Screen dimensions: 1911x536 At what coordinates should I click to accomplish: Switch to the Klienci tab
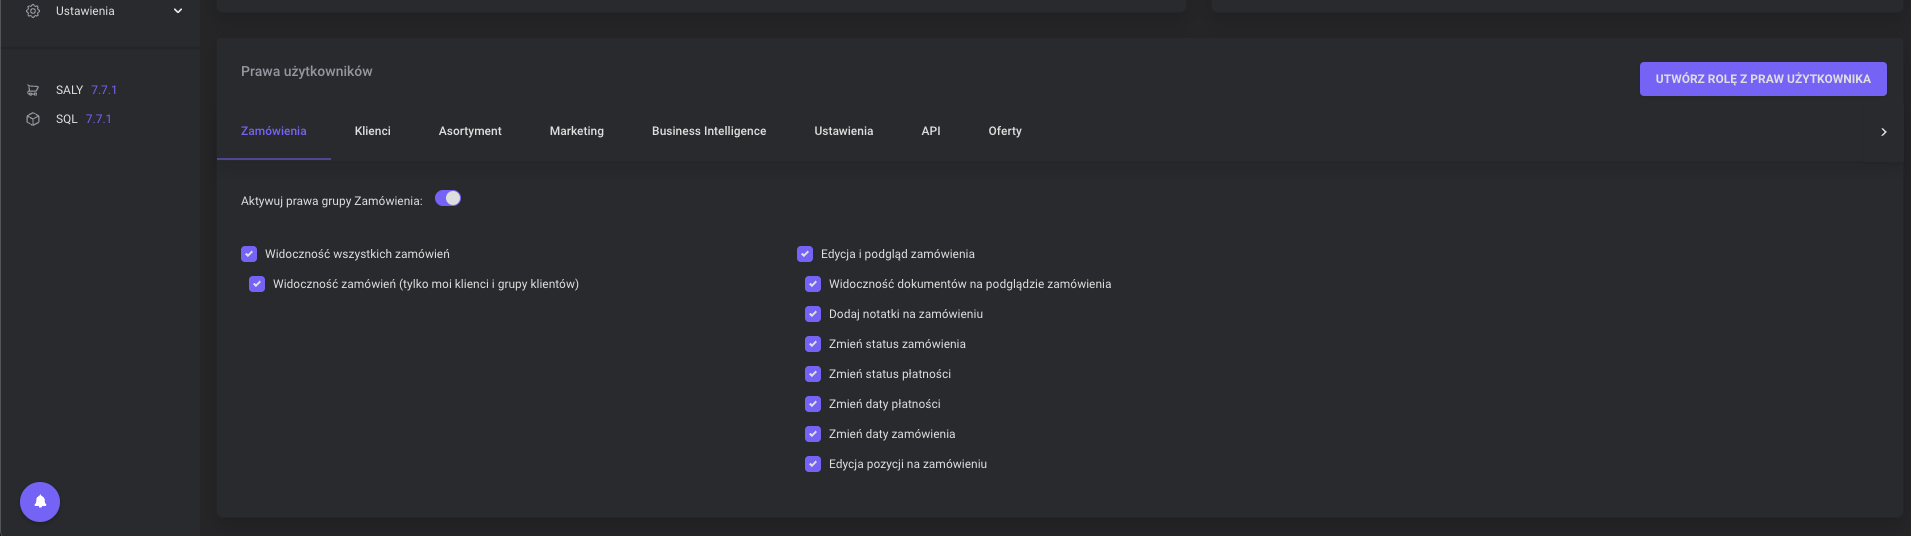(x=372, y=131)
